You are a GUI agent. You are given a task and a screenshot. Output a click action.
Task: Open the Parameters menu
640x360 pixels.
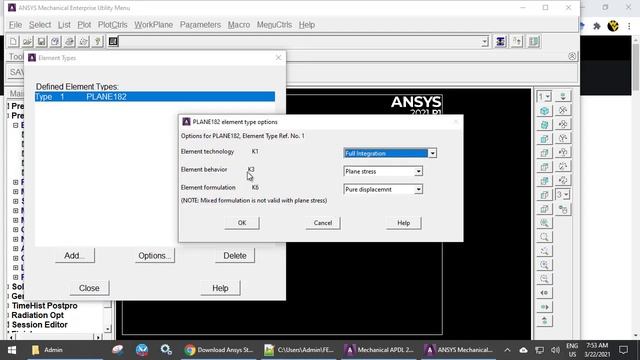[200, 25]
